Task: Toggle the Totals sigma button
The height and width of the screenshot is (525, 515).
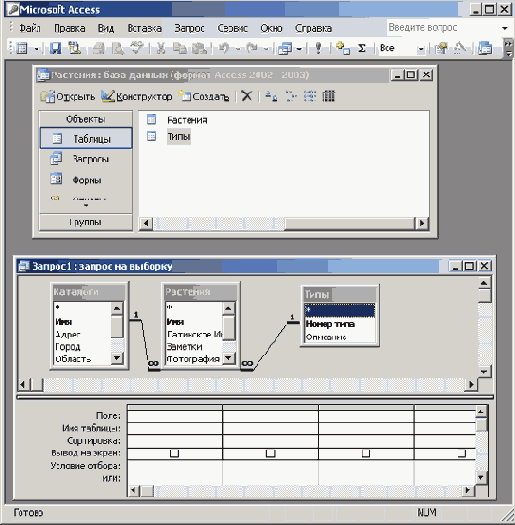Action: coord(362,49)
